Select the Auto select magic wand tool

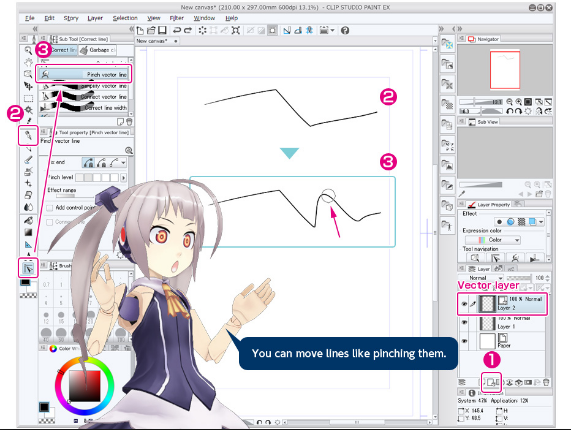click(28, 110)
